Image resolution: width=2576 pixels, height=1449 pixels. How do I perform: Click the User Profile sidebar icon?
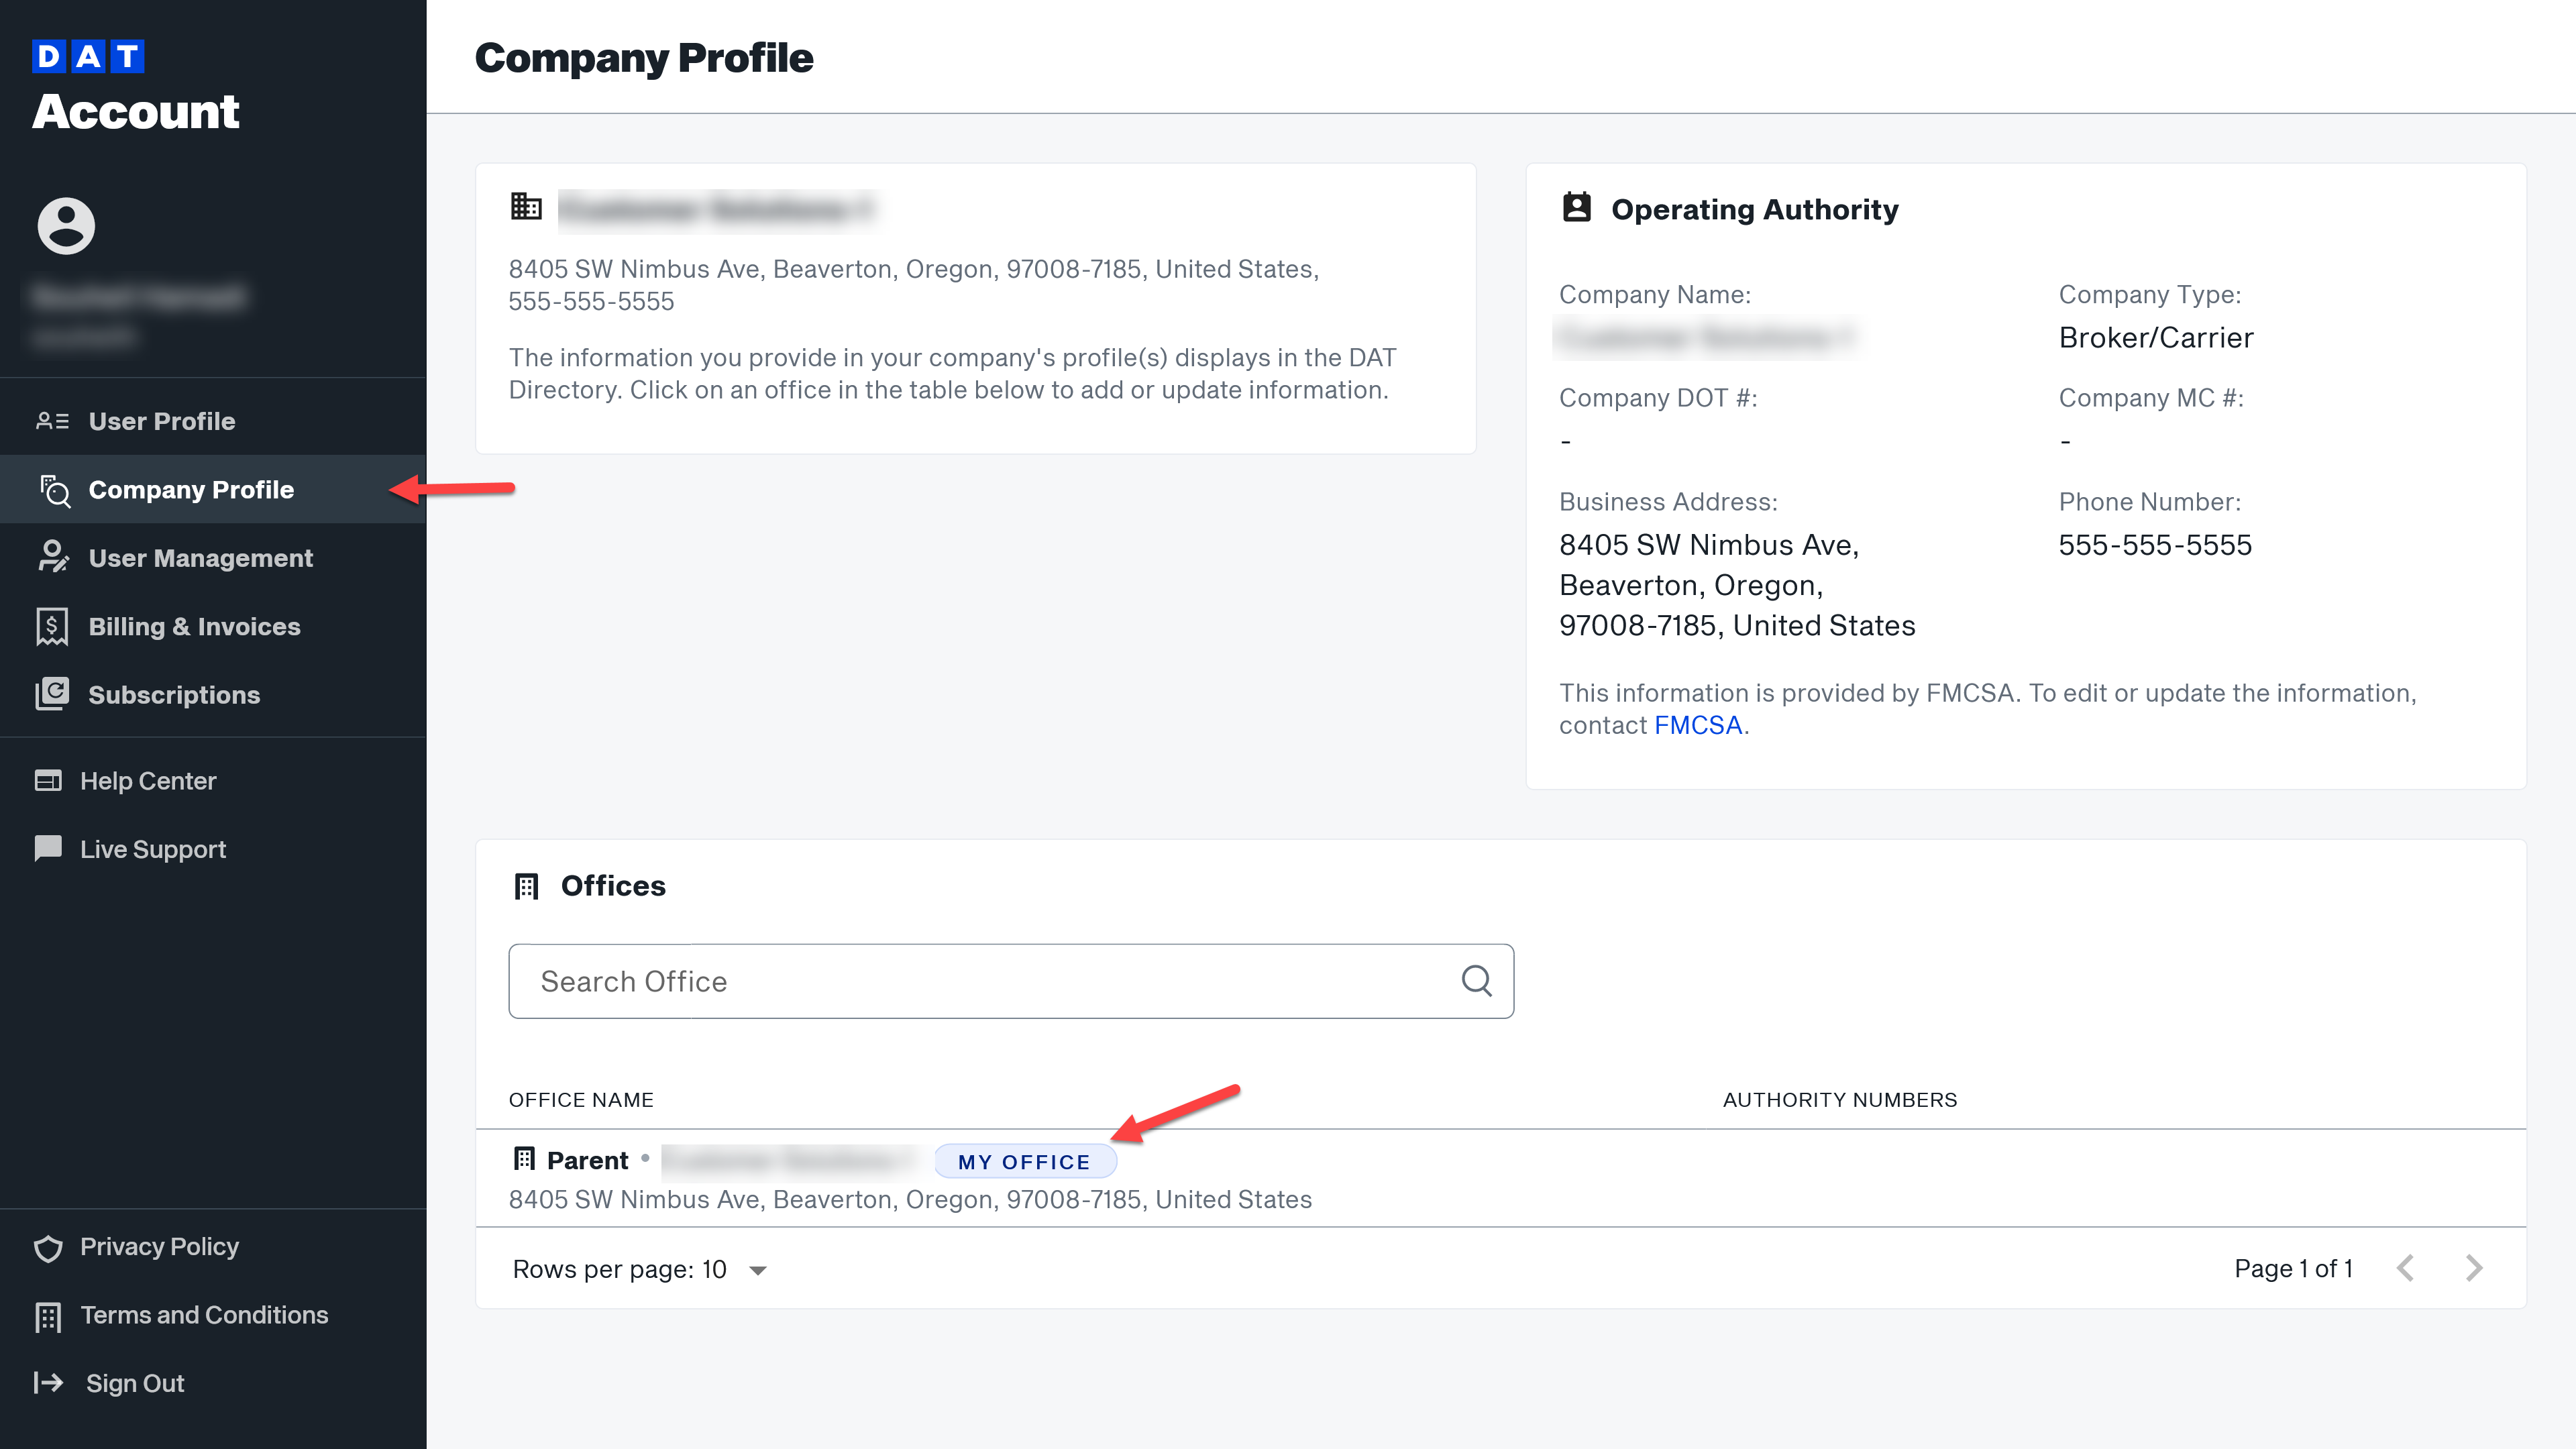(x=52, y=421)
